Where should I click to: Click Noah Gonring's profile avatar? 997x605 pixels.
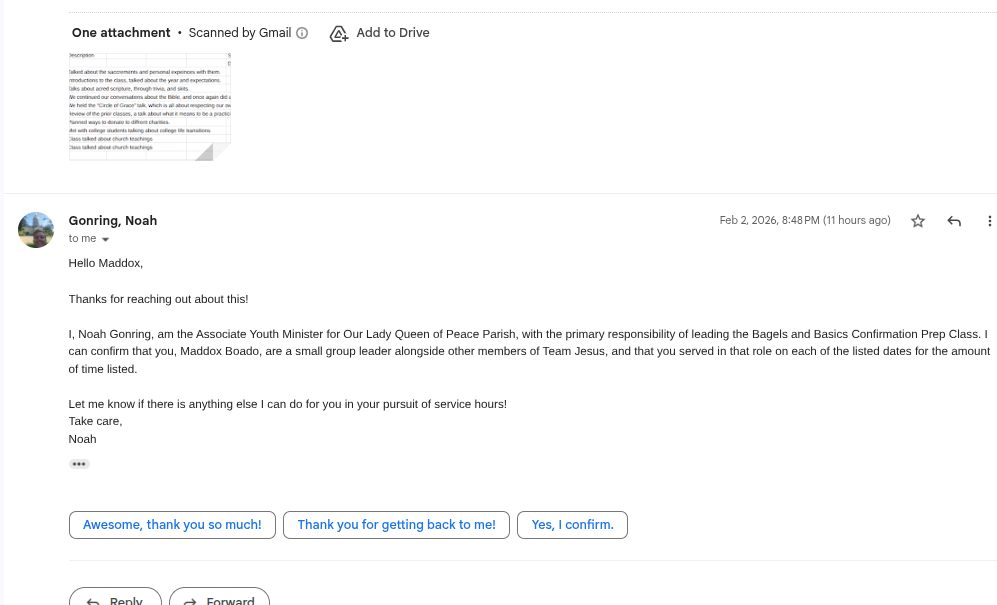36,230
